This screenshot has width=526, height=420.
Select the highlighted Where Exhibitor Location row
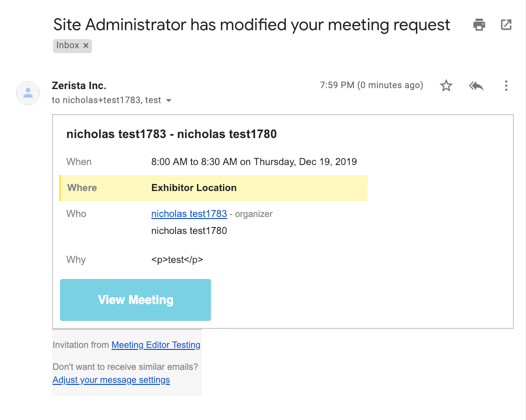[213, 188]
